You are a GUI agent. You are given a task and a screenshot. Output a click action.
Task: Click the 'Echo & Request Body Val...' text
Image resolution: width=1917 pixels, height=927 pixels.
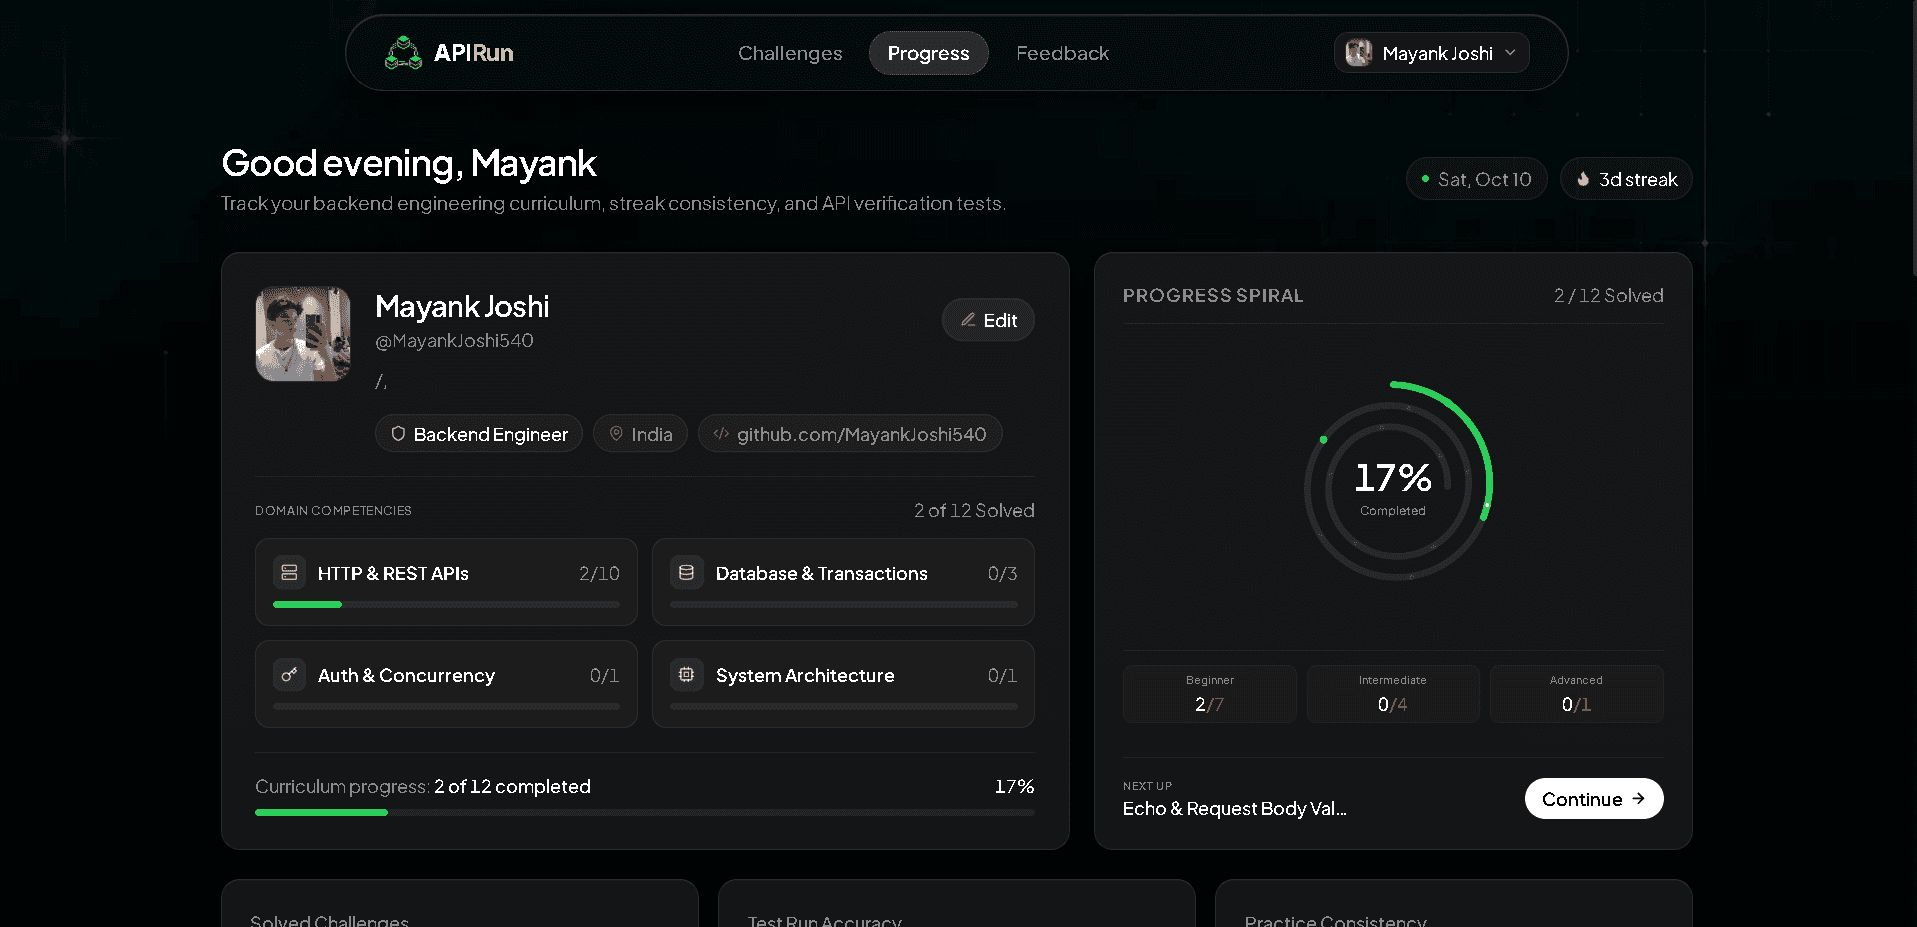point(1234,808)
